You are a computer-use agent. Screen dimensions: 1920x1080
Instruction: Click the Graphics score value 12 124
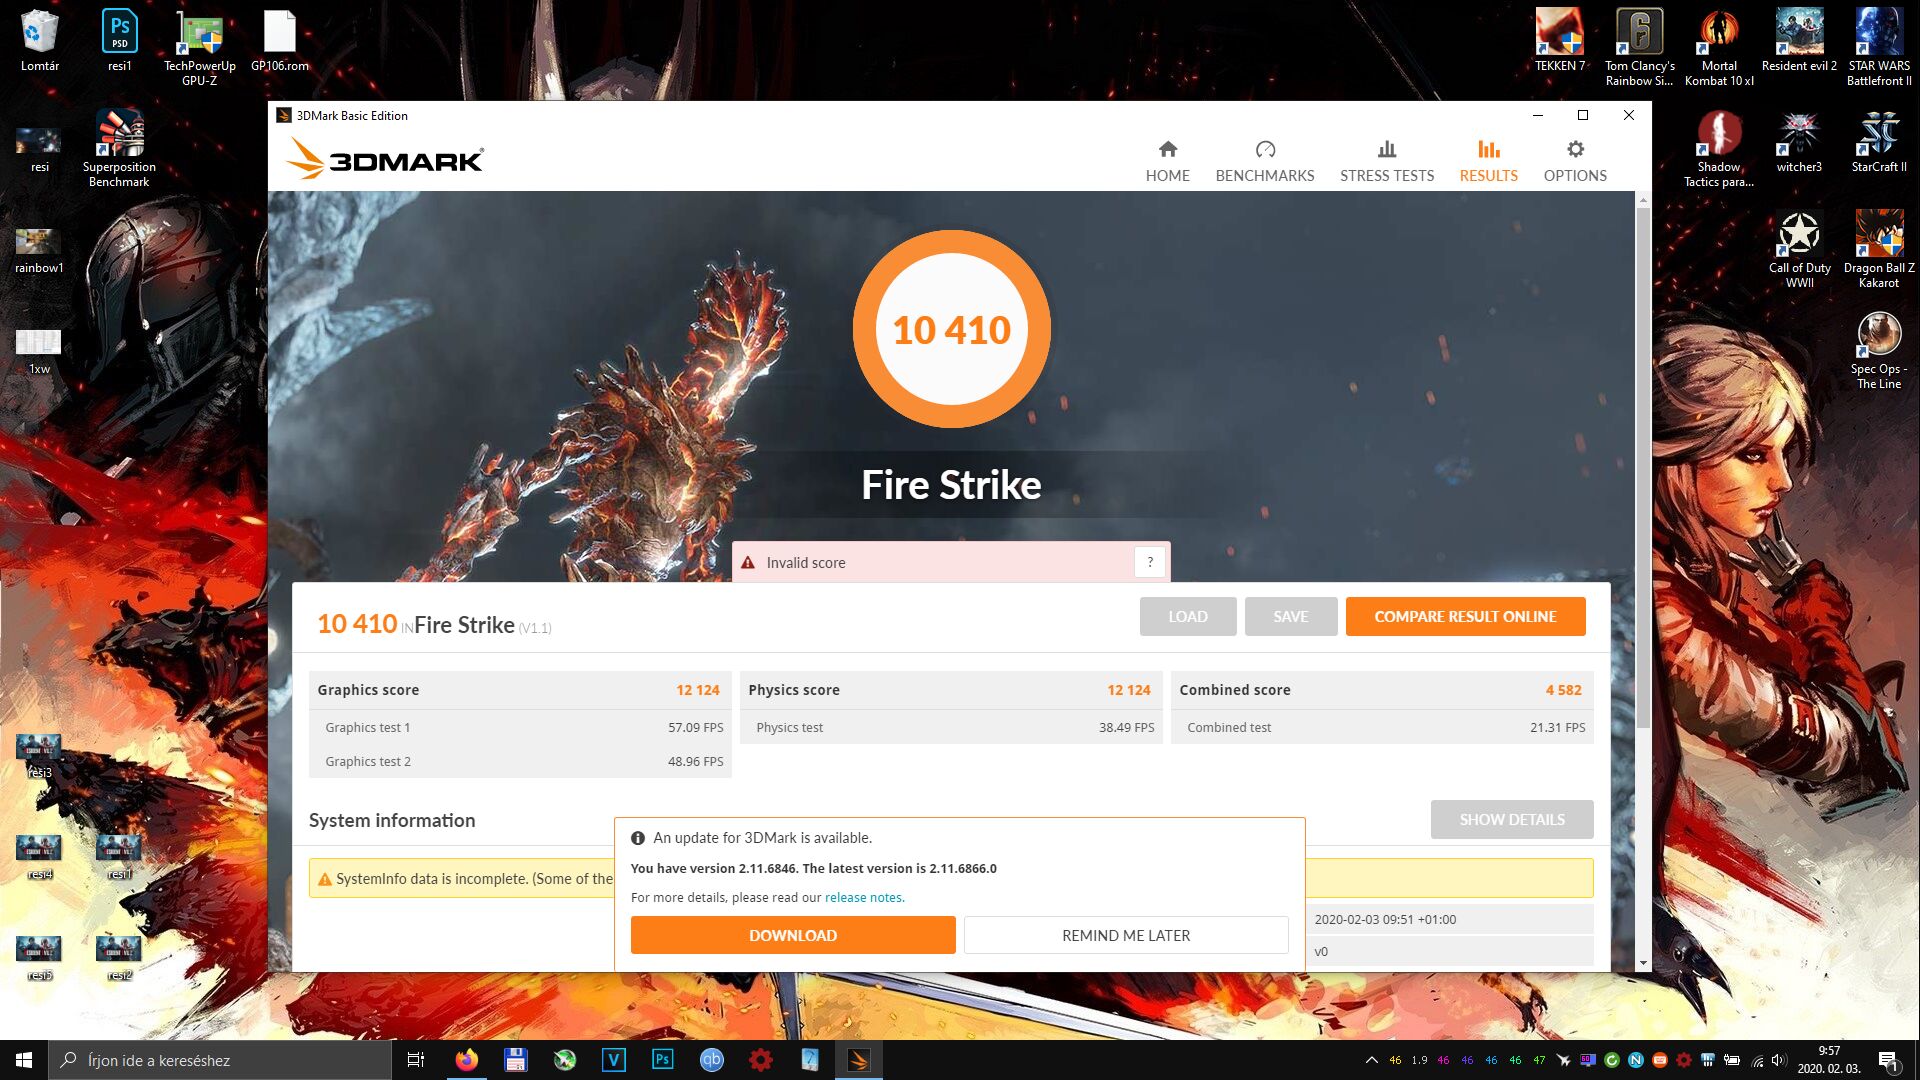(x=697, y=690)
